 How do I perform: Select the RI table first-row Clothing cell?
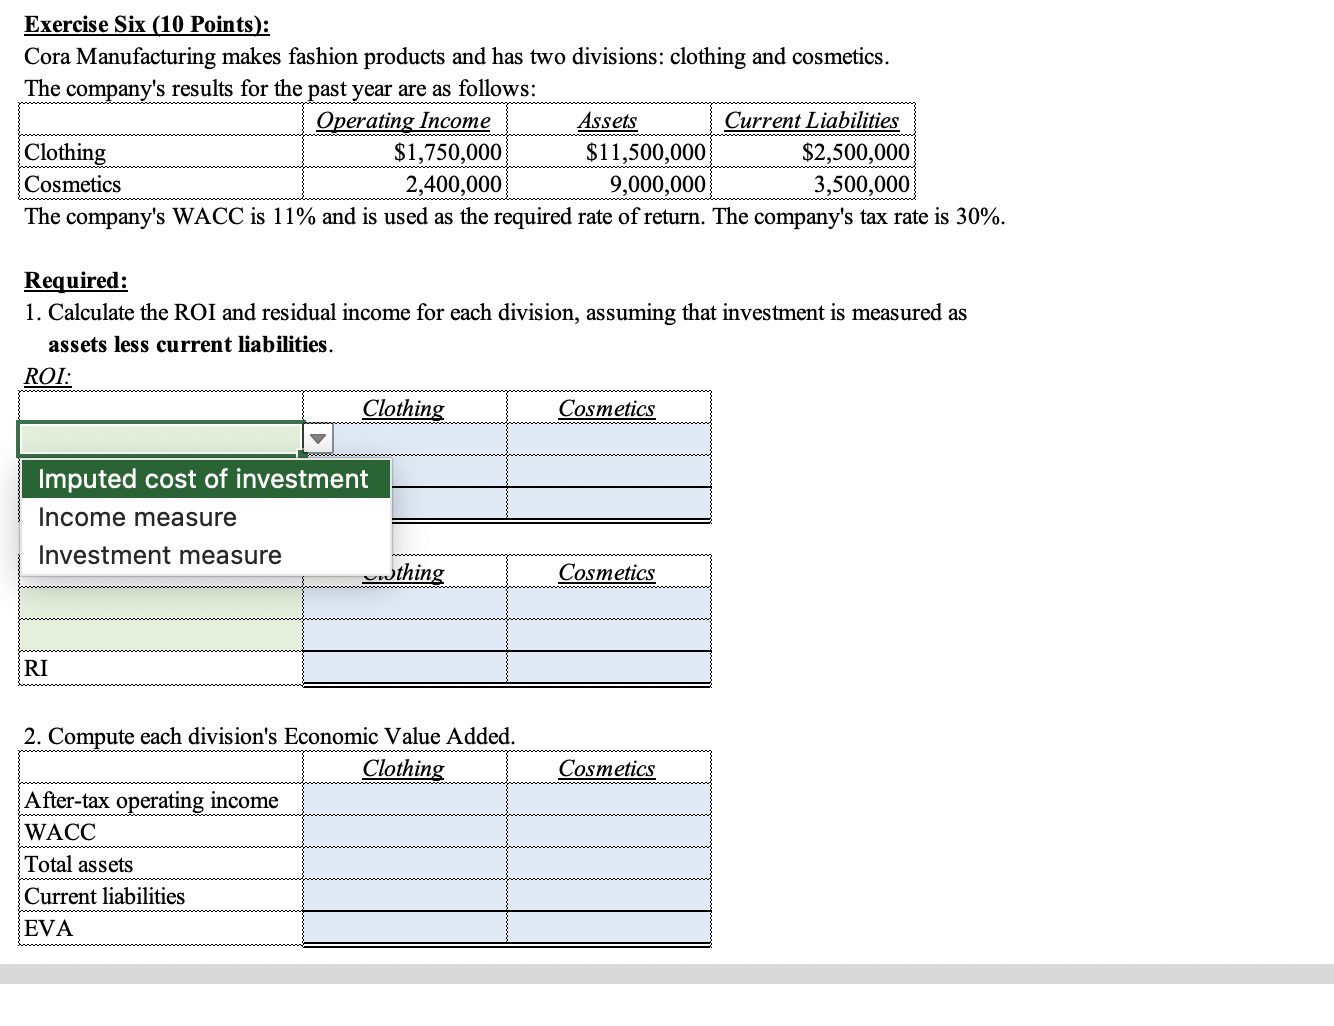(x=405, y=603)
